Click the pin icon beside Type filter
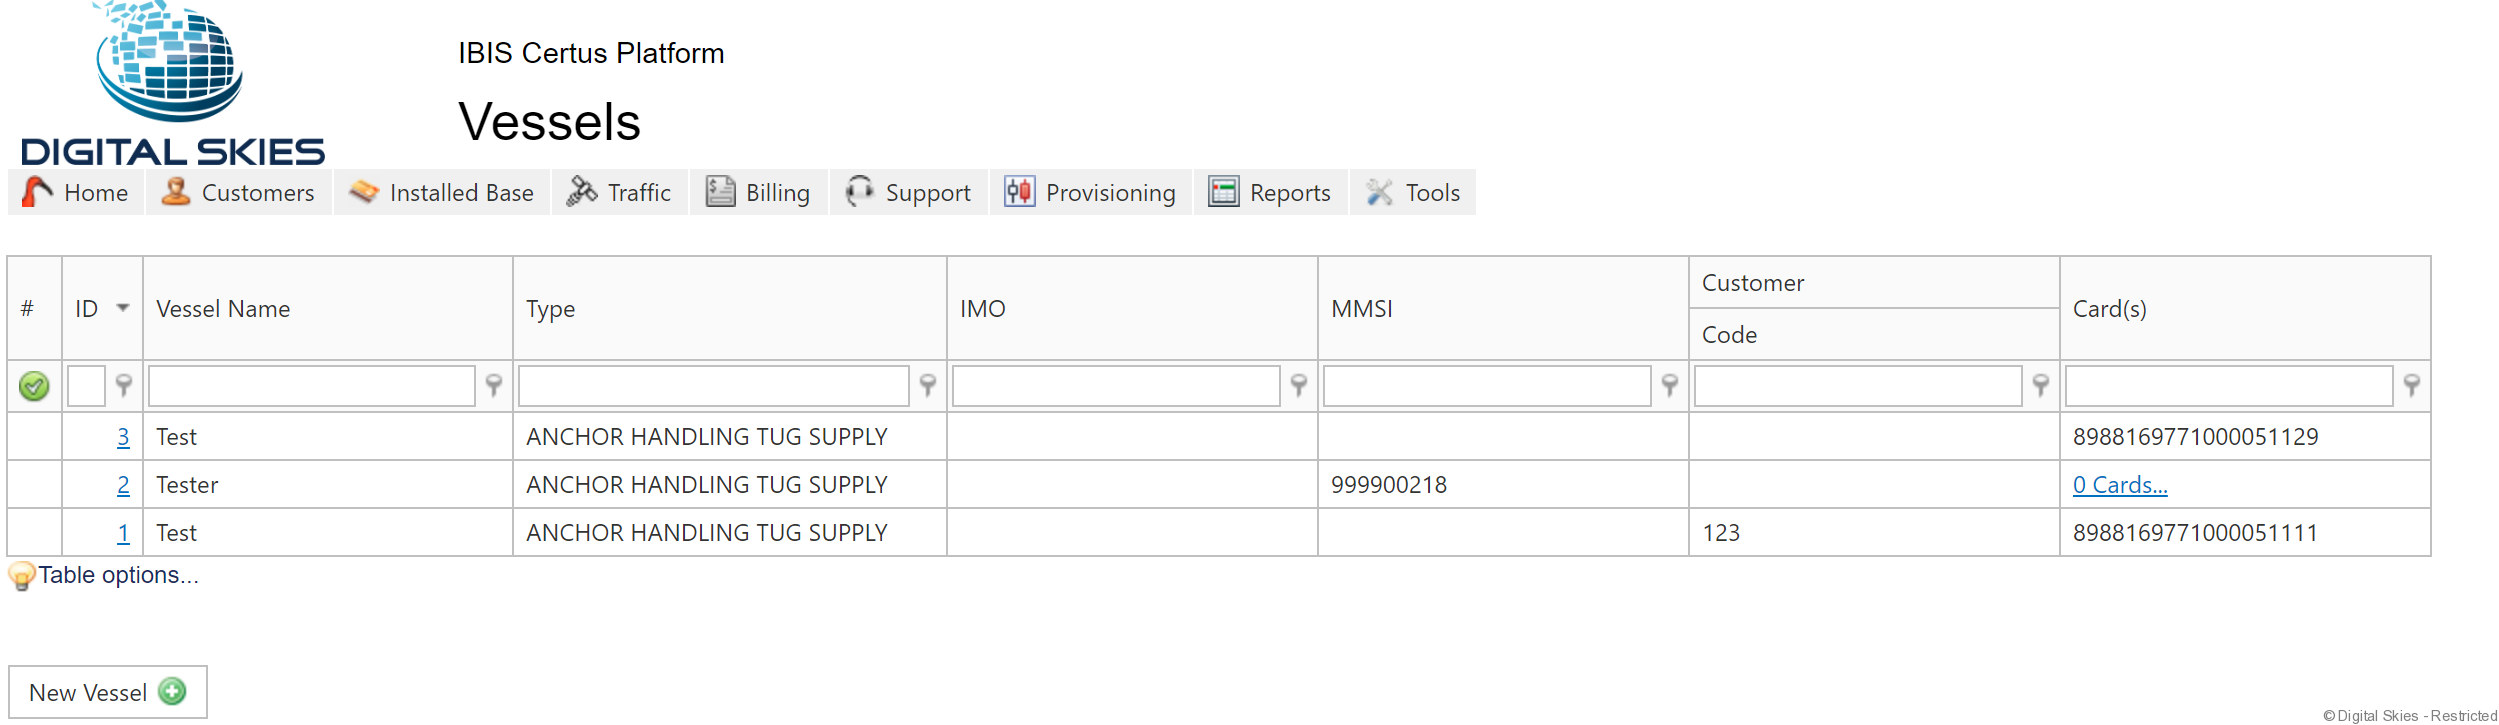This screenshot has width=2499, height=725. (928, 385)
